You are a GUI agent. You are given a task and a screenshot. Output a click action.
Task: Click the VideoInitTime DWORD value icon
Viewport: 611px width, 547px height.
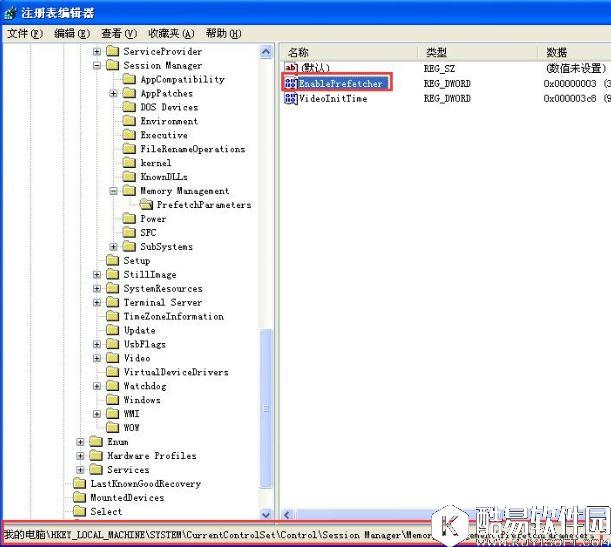pyautogui.click(x=291, y=98)
